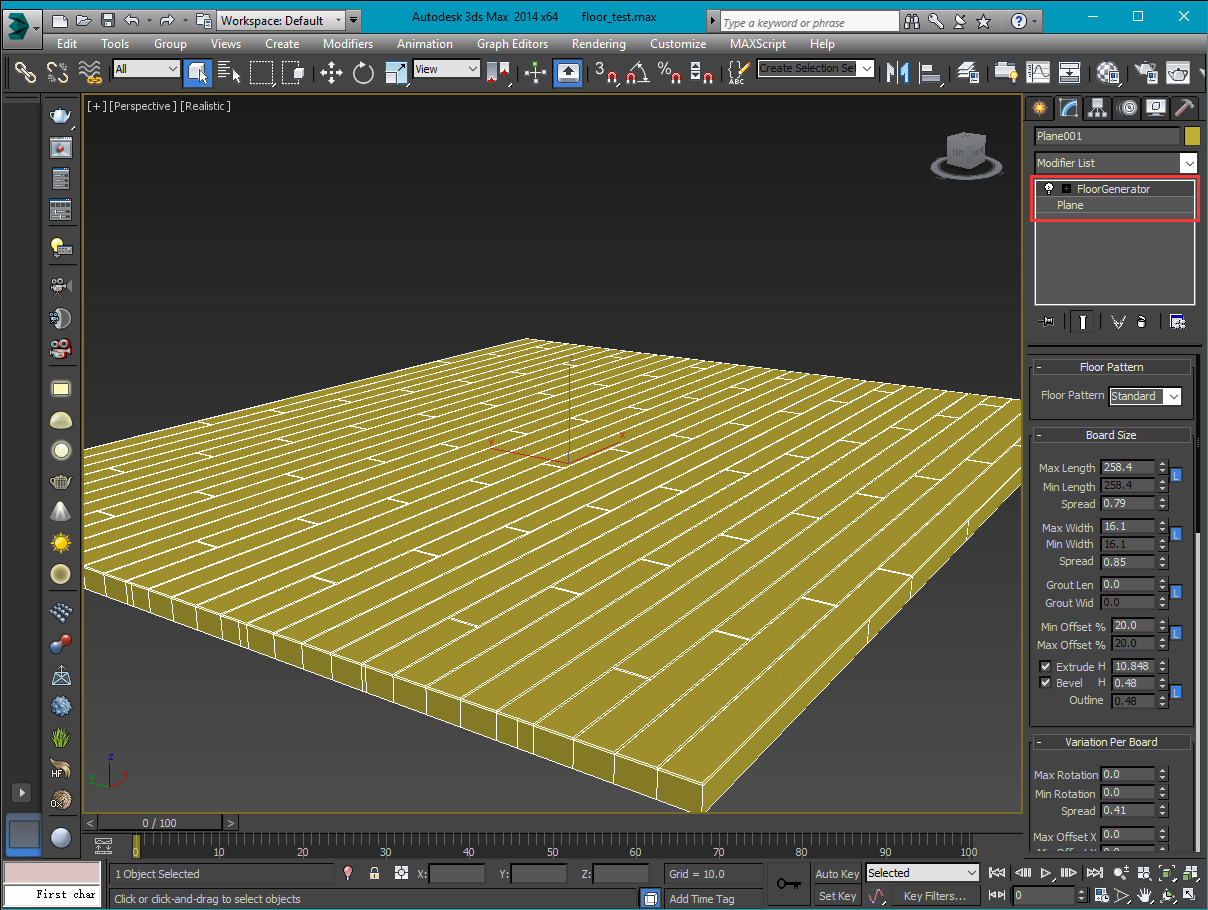Click the Select Object arrow tool
Viewport: 1208px width, 910px height.
(197, 71)
